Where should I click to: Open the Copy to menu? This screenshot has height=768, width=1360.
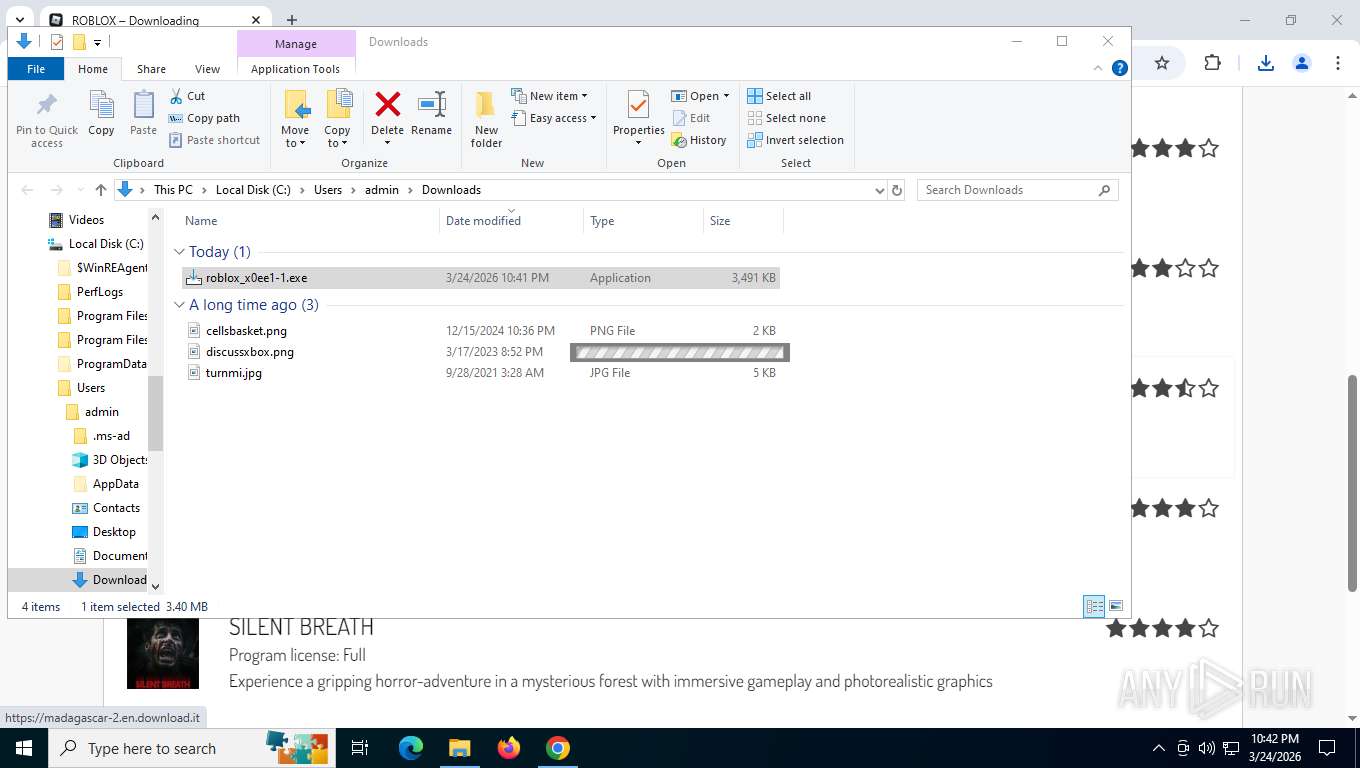[x=337, y=119]
